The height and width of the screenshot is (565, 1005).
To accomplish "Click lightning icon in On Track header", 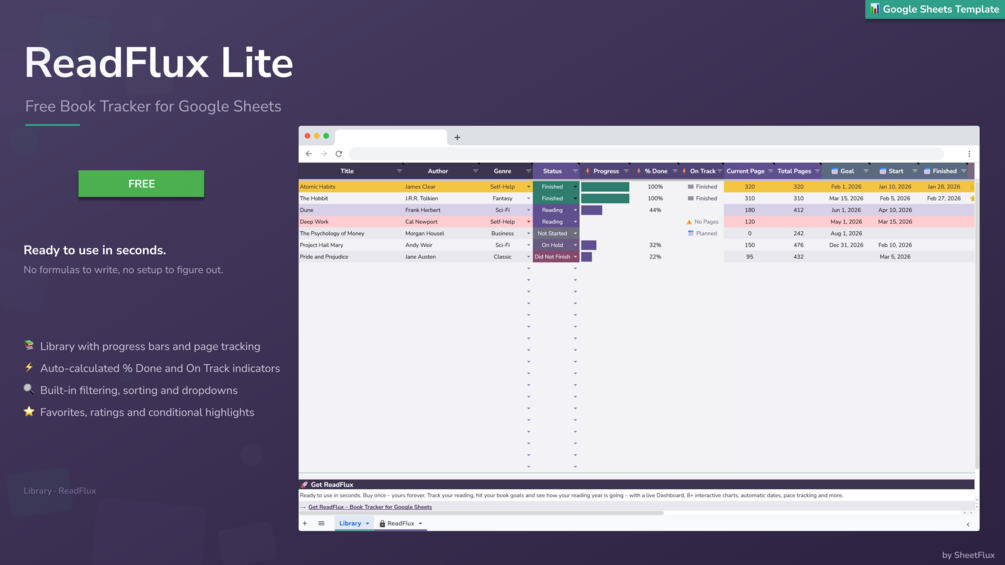I will pos(685,171).
